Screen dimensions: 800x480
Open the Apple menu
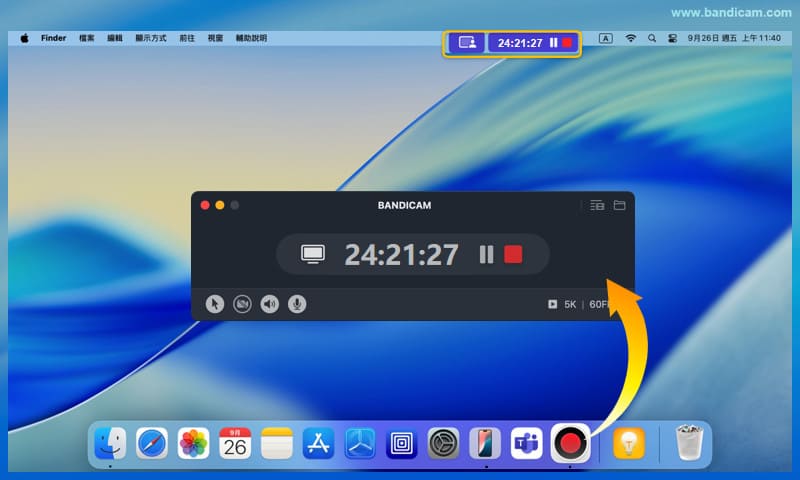point(24,38)
